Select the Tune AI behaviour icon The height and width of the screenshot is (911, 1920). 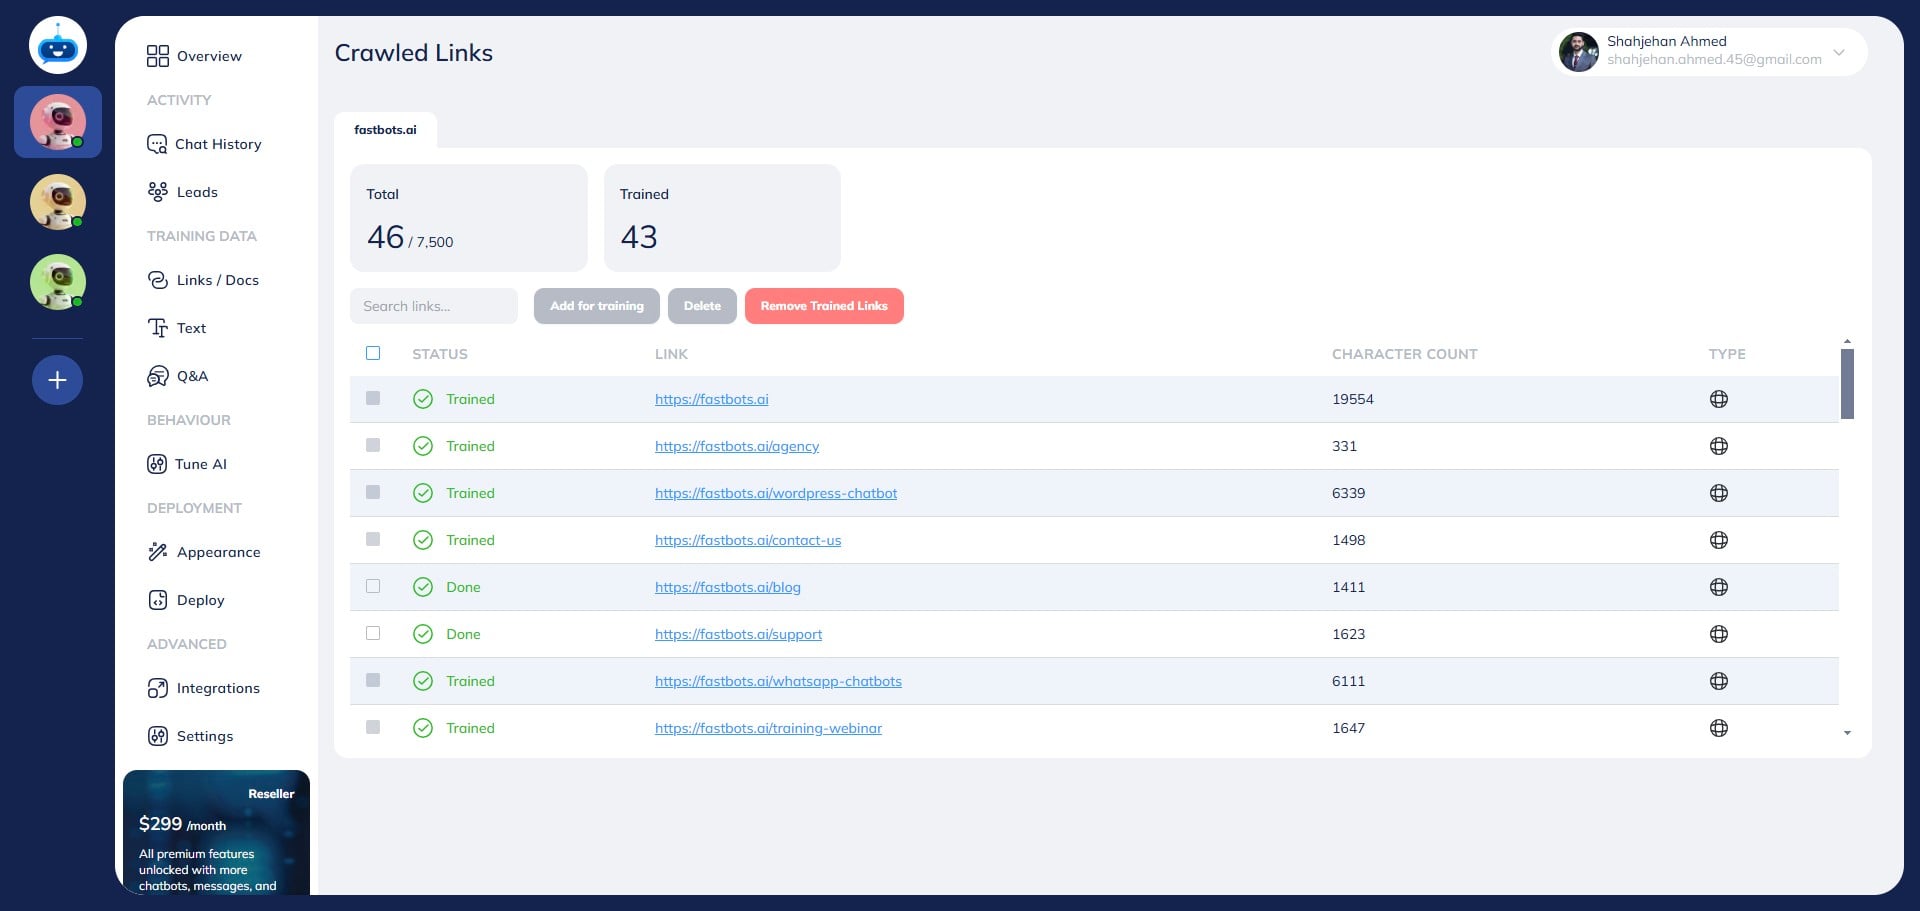pos(158,464)
